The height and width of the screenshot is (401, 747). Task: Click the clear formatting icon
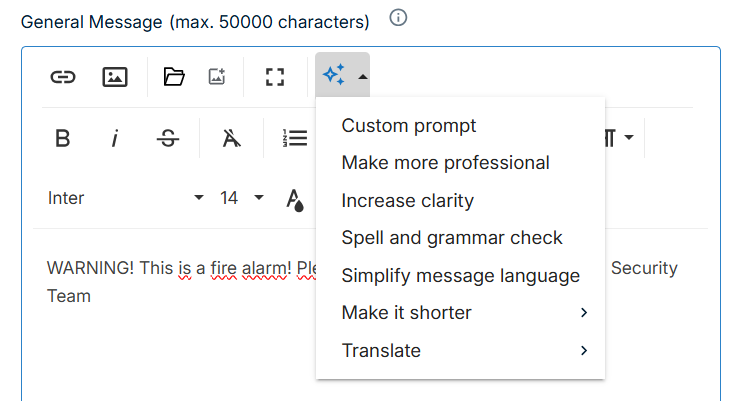point(232,138)
